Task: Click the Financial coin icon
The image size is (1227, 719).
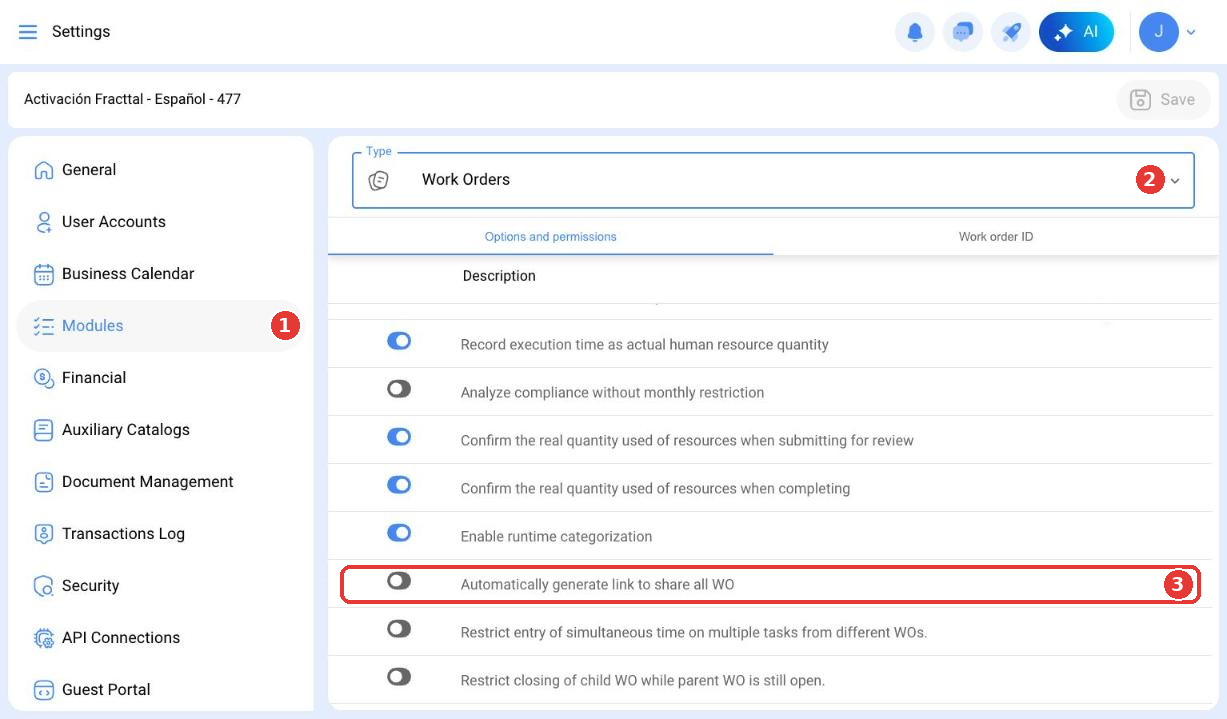Action: 43,378
